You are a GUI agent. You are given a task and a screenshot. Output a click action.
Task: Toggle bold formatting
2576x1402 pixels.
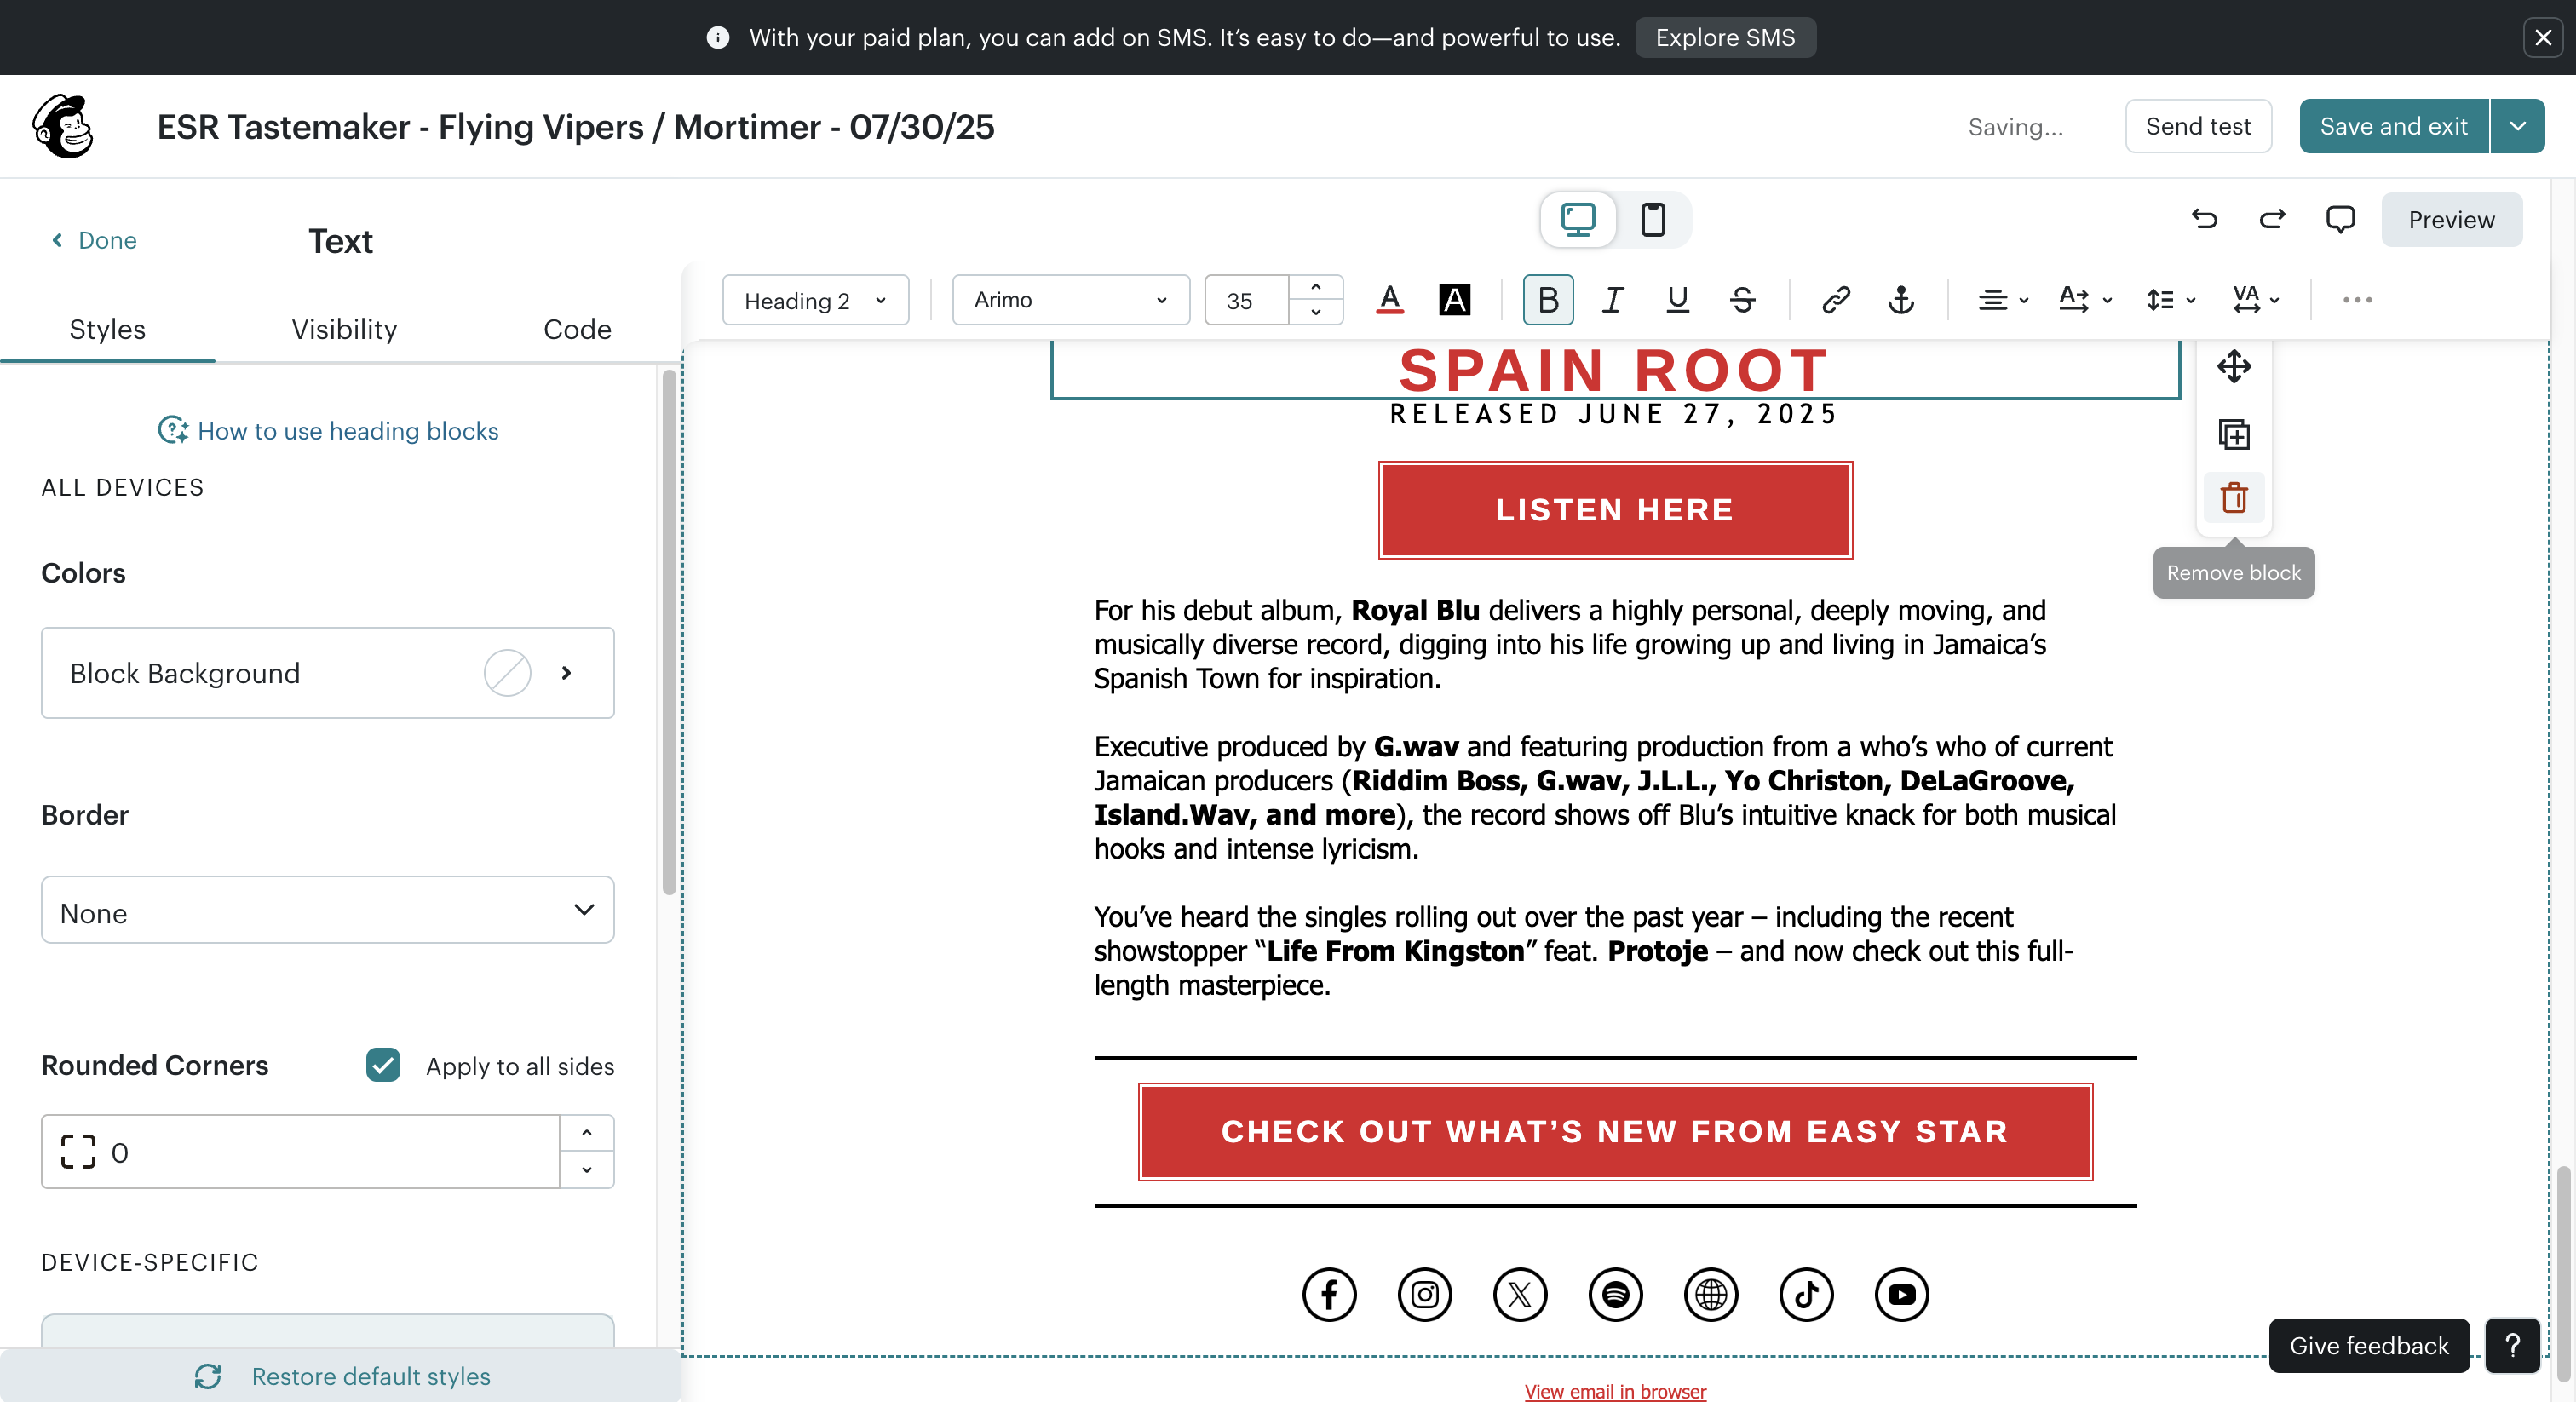(x=1548, y=300)
